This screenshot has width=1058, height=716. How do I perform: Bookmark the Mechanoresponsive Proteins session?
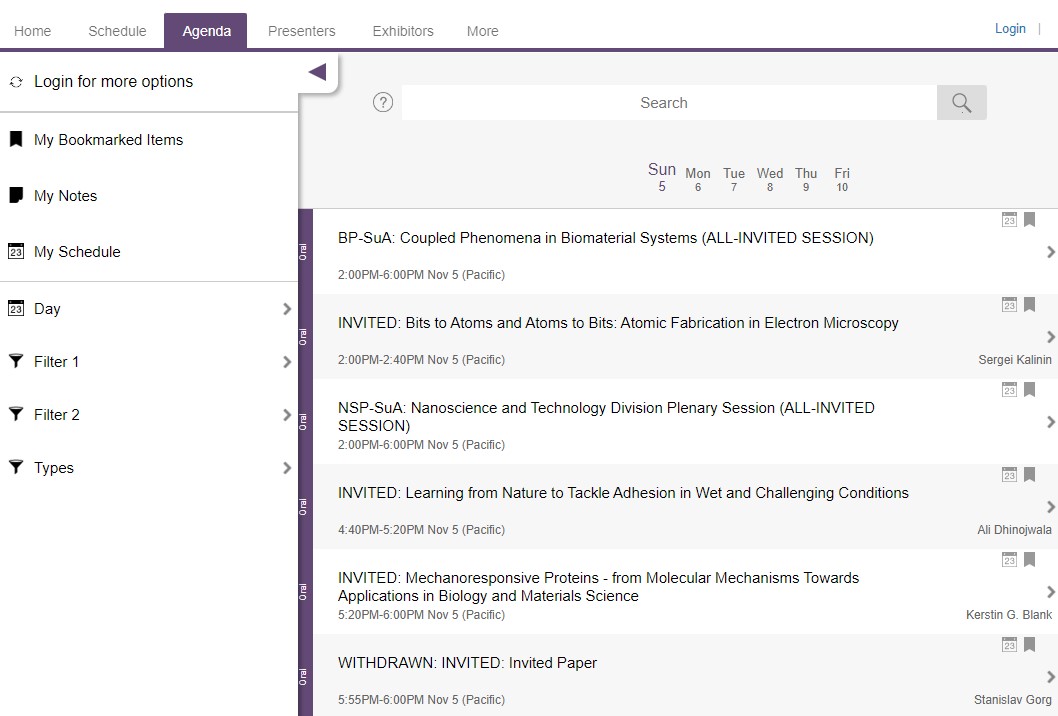point(1030,560)
